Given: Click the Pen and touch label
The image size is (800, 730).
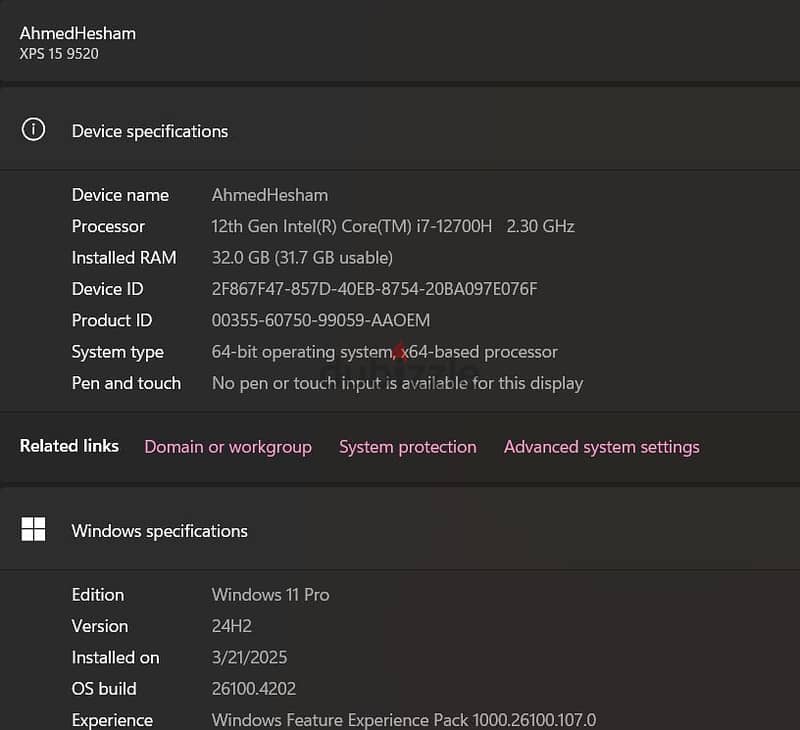Looking at the screenshot, I should (x=127, y=383).
